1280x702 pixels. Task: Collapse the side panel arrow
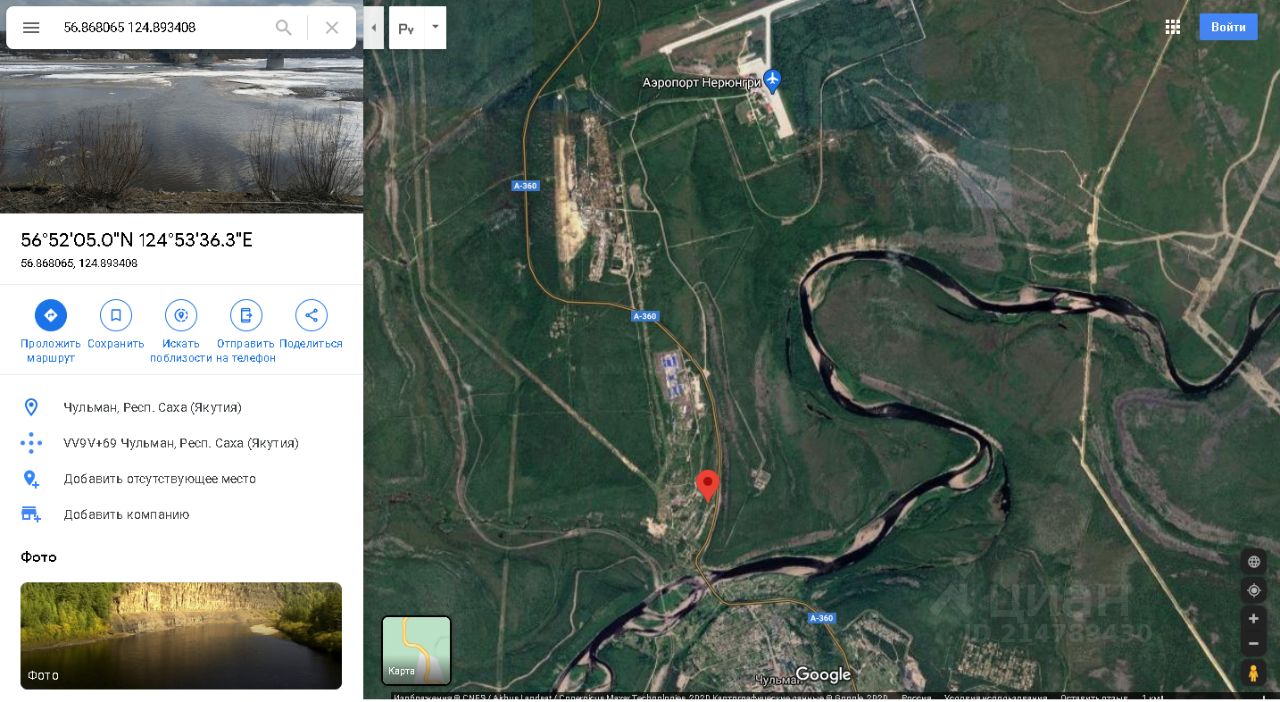[x=373, y=28]
